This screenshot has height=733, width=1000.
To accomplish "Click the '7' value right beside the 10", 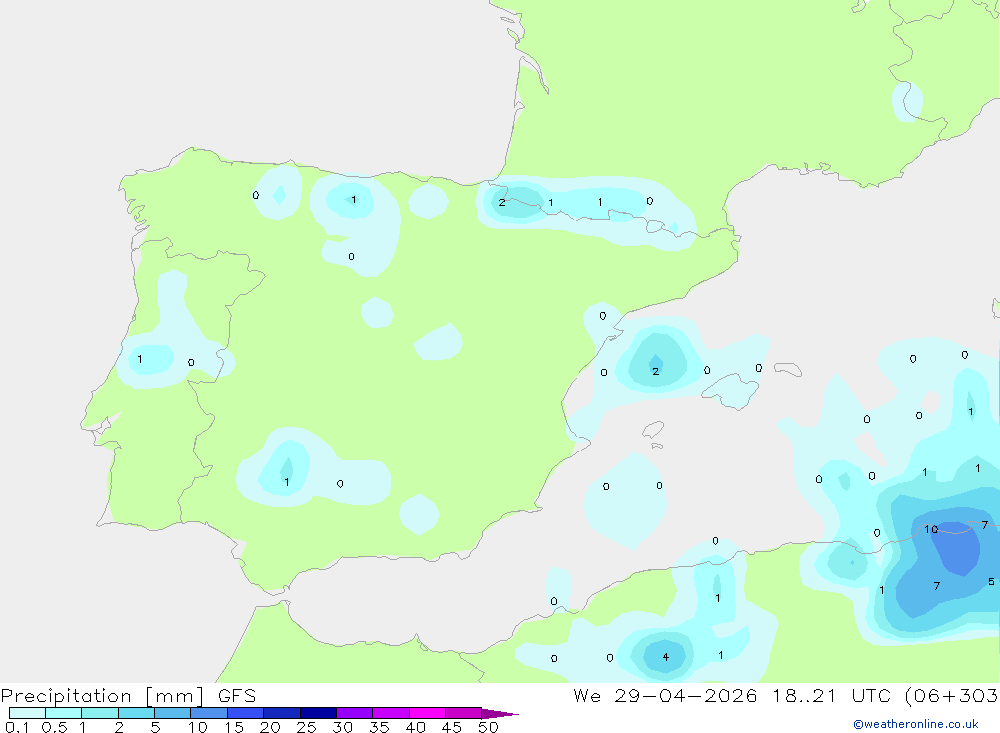I will 985,524.
